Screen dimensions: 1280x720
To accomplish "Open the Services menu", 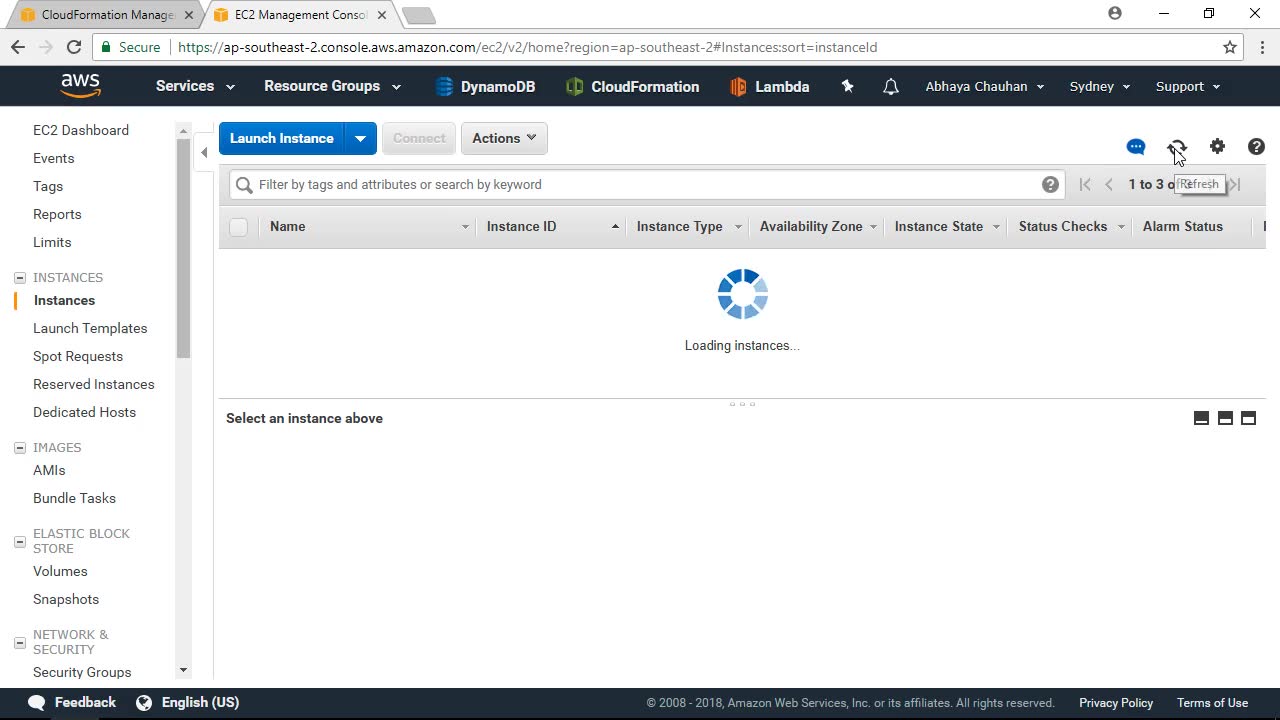I will tap(195, 86).
